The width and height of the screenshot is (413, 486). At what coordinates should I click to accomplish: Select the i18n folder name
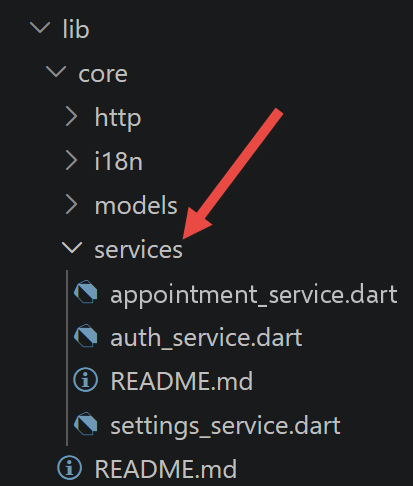pyautogui.click(x=119, y=161)
